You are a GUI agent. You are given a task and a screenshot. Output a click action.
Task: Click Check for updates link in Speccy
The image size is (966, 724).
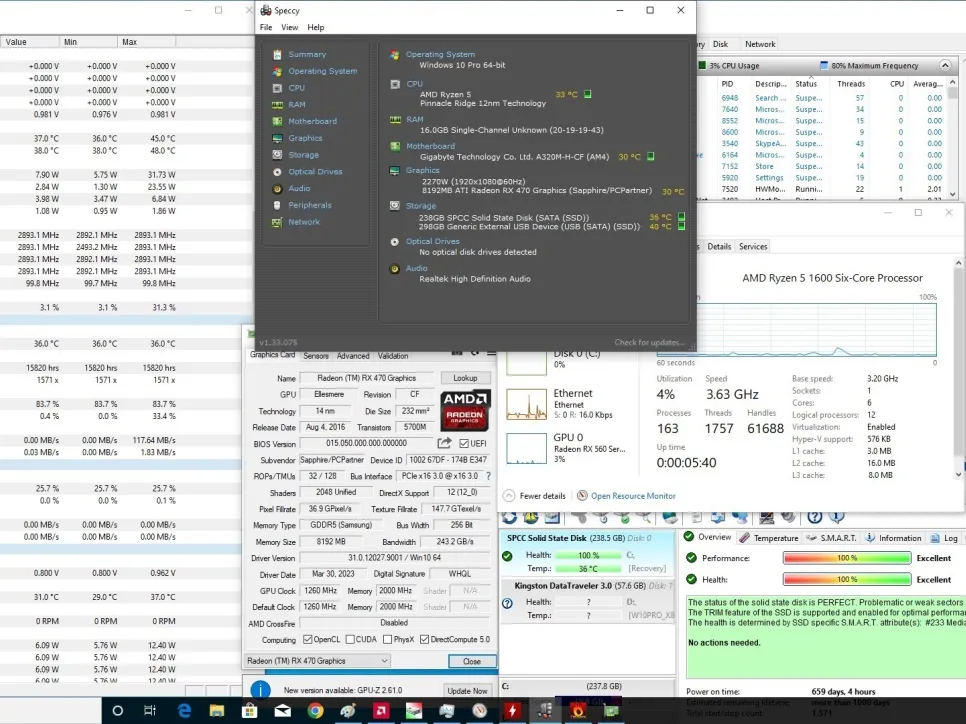click(x=649, y=343)
